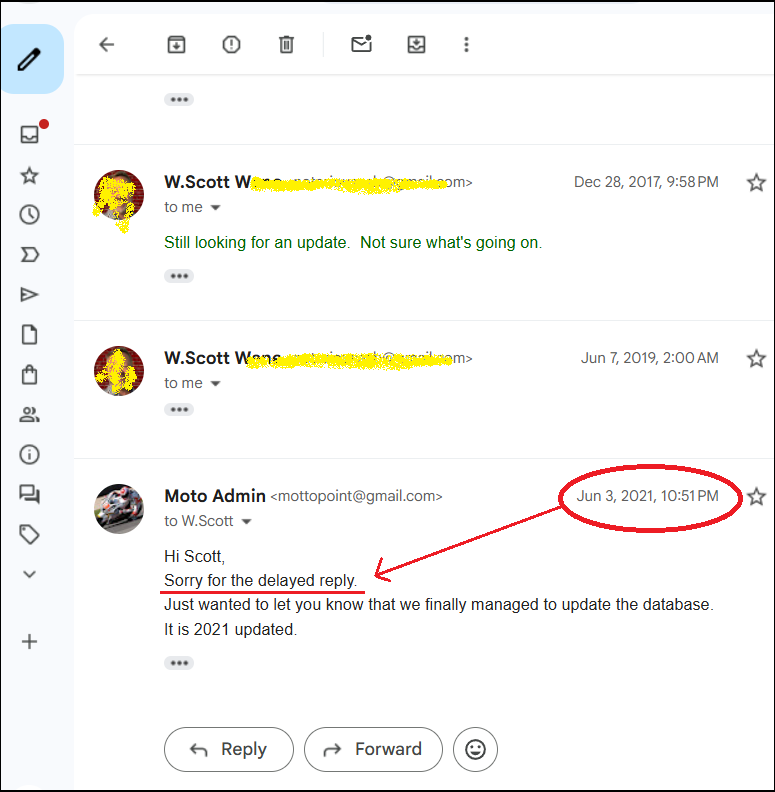Show recipient details for Dec 28, 2017 message
The width and height of the screenshot is (775, 792).
click(215, 208)
